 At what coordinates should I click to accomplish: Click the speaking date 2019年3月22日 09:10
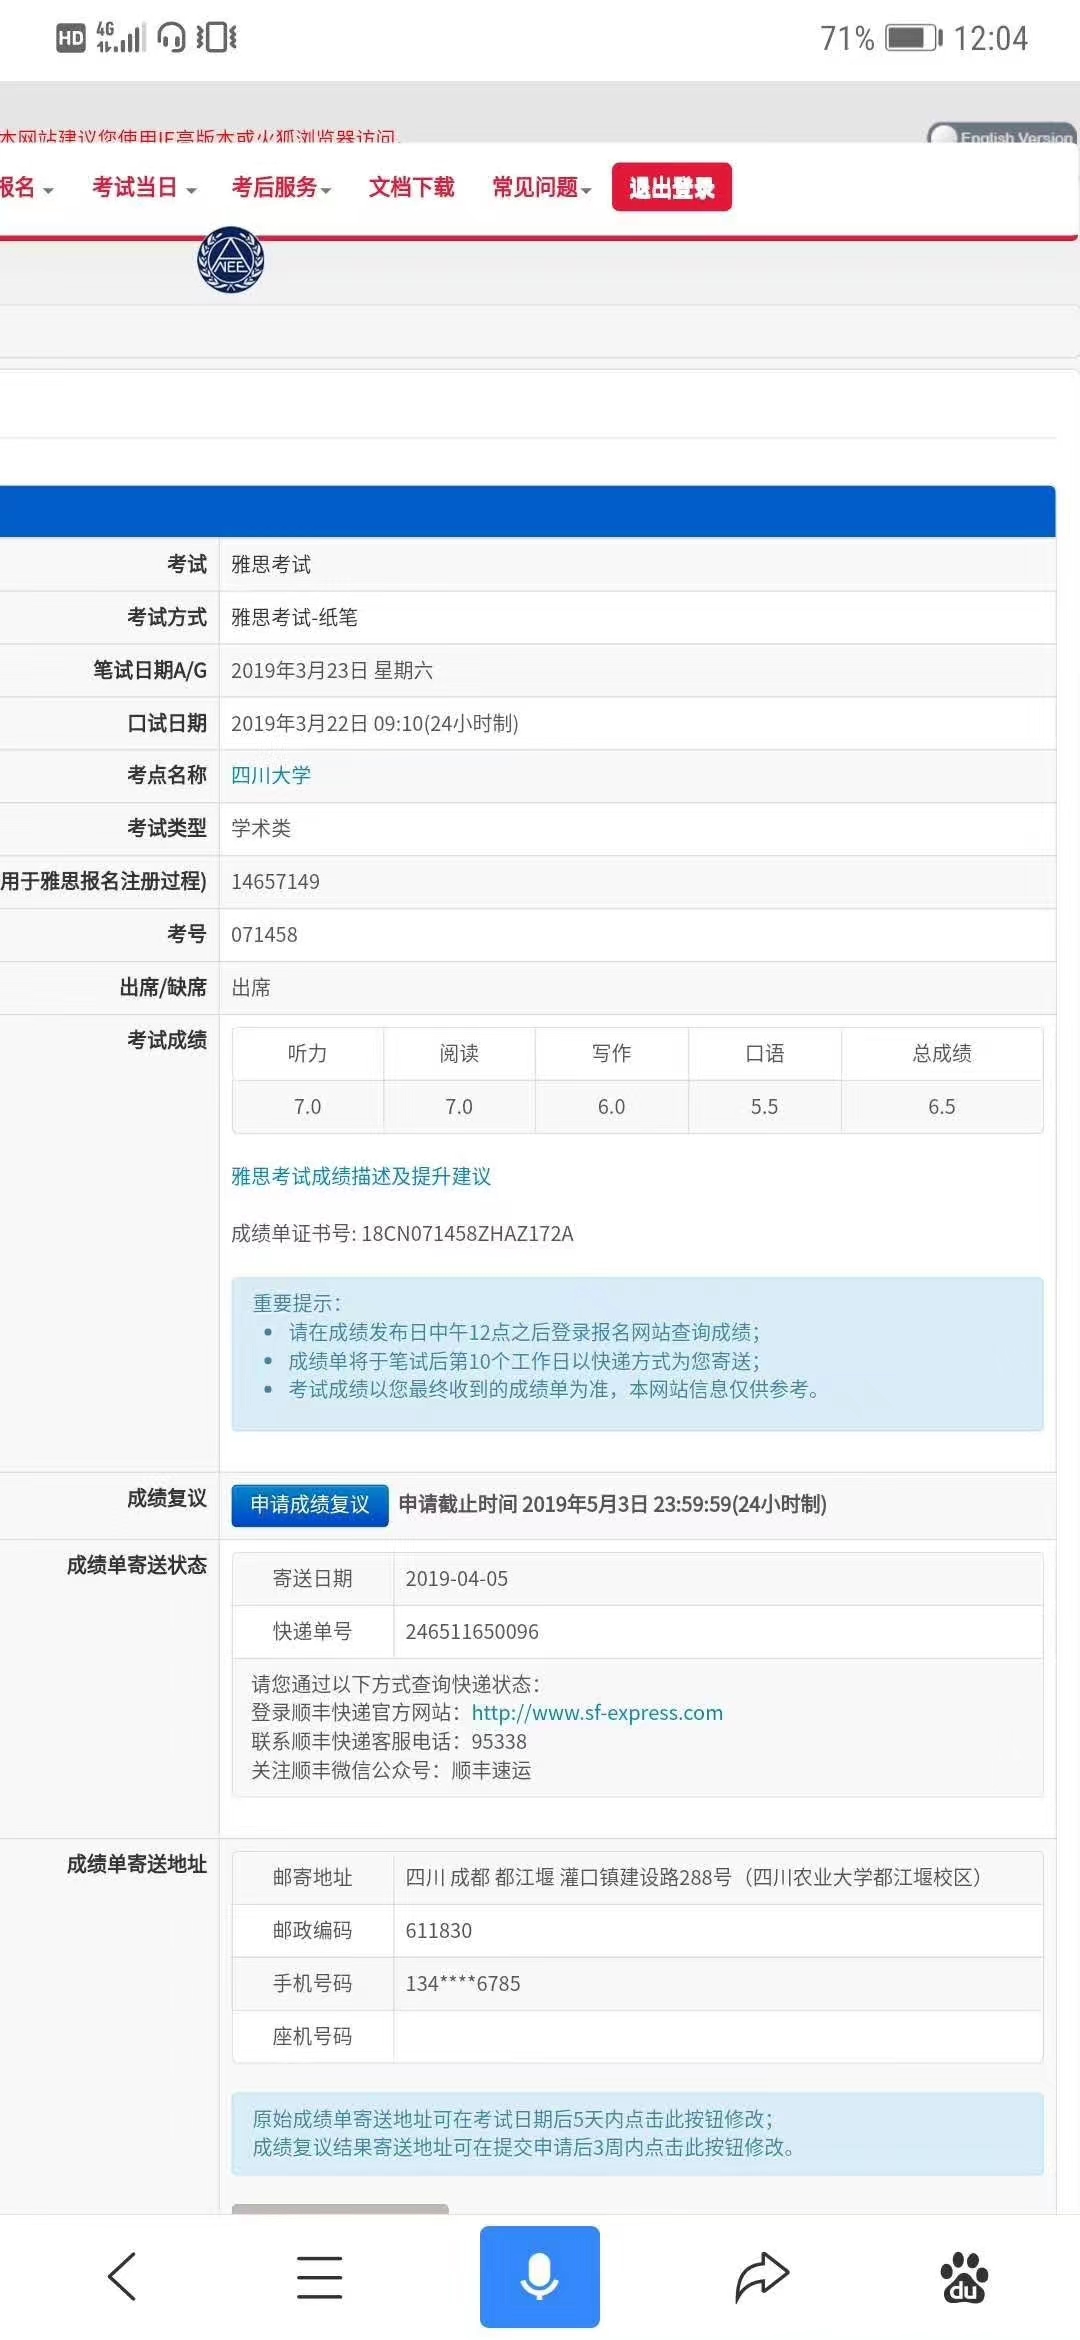coord(375,723)
